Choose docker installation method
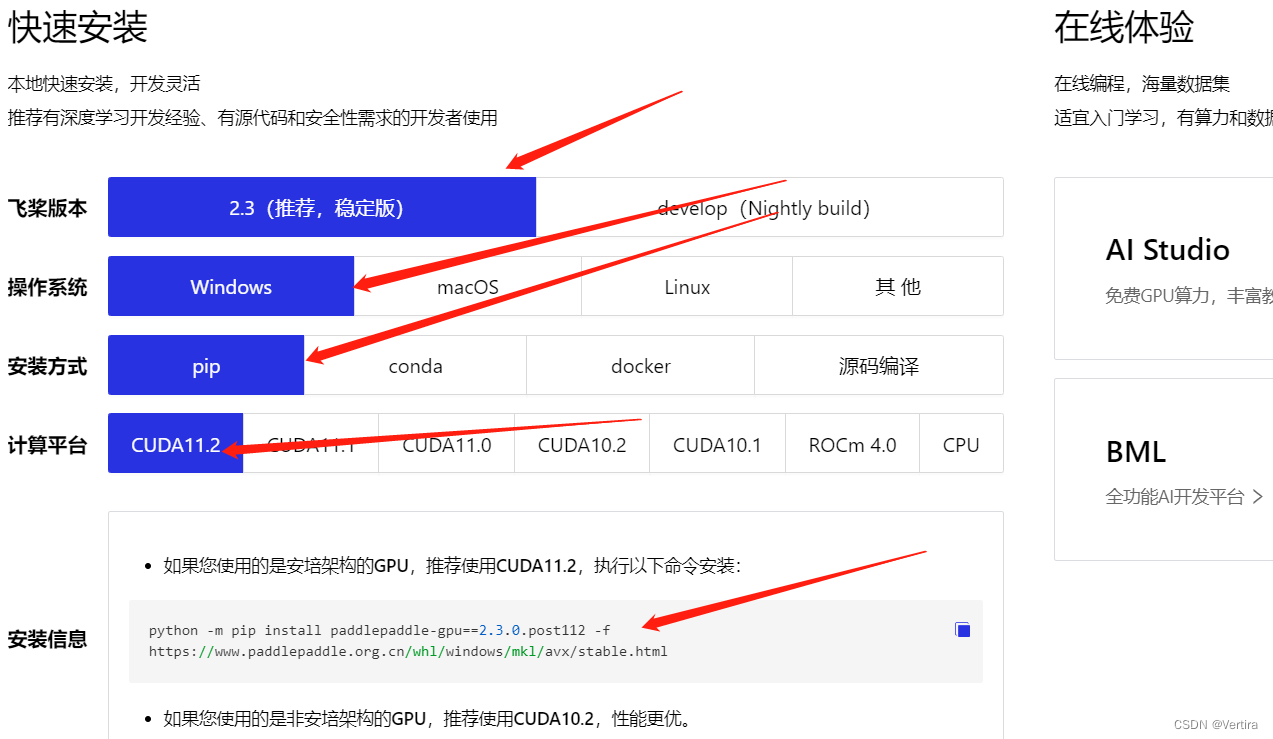1273x739 pixels. [640, 365]
